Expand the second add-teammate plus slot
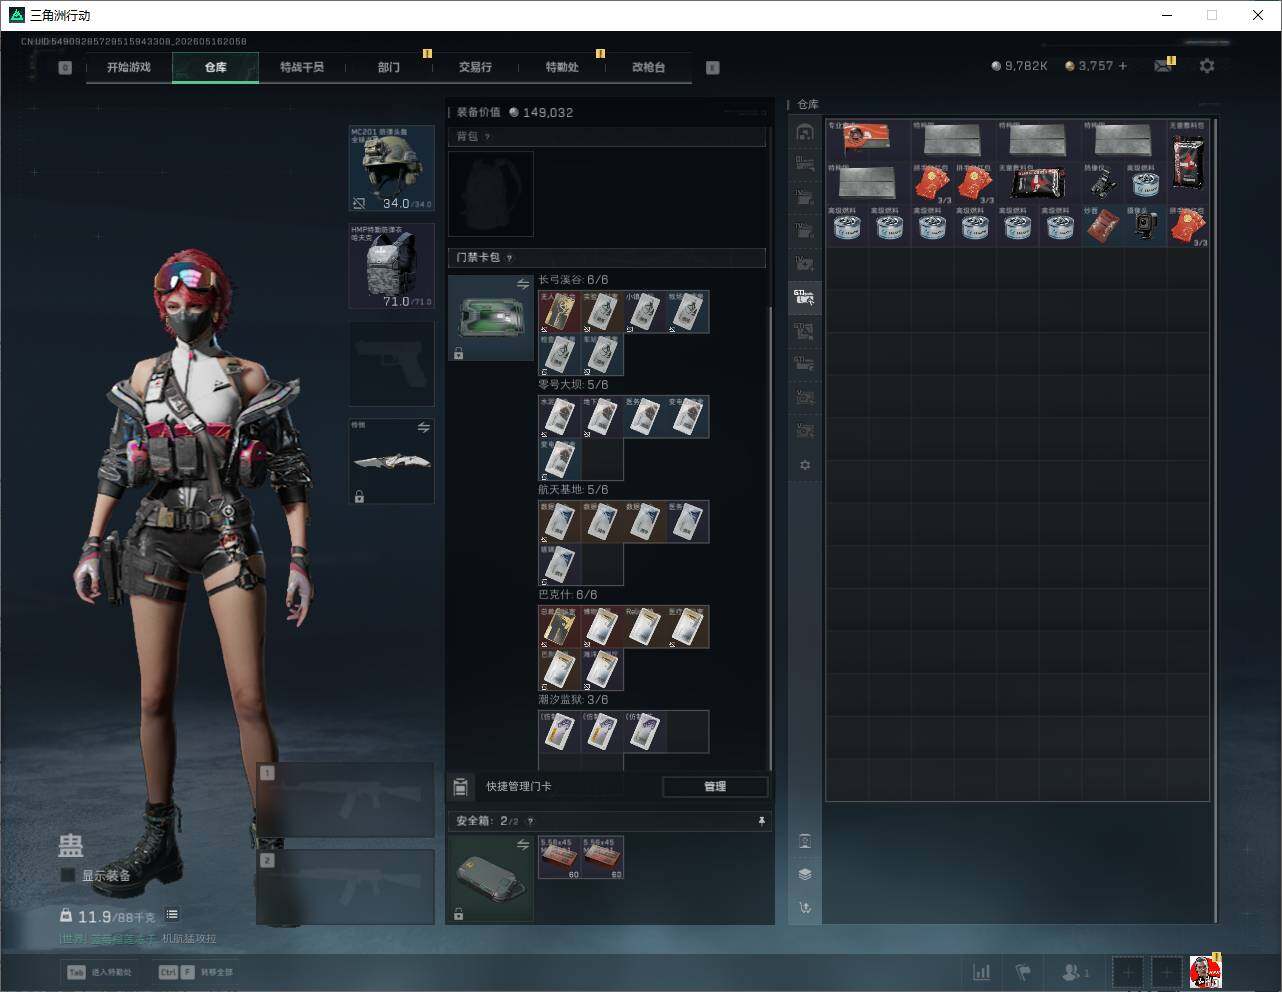1282x992 pixels. click(1166, 972)
